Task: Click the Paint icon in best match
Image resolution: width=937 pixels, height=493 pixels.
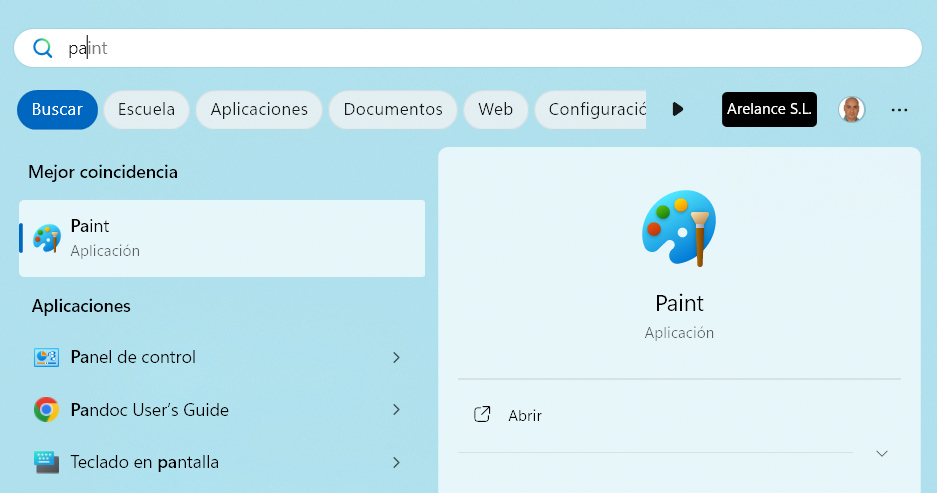Action: [x=46, y=238]
